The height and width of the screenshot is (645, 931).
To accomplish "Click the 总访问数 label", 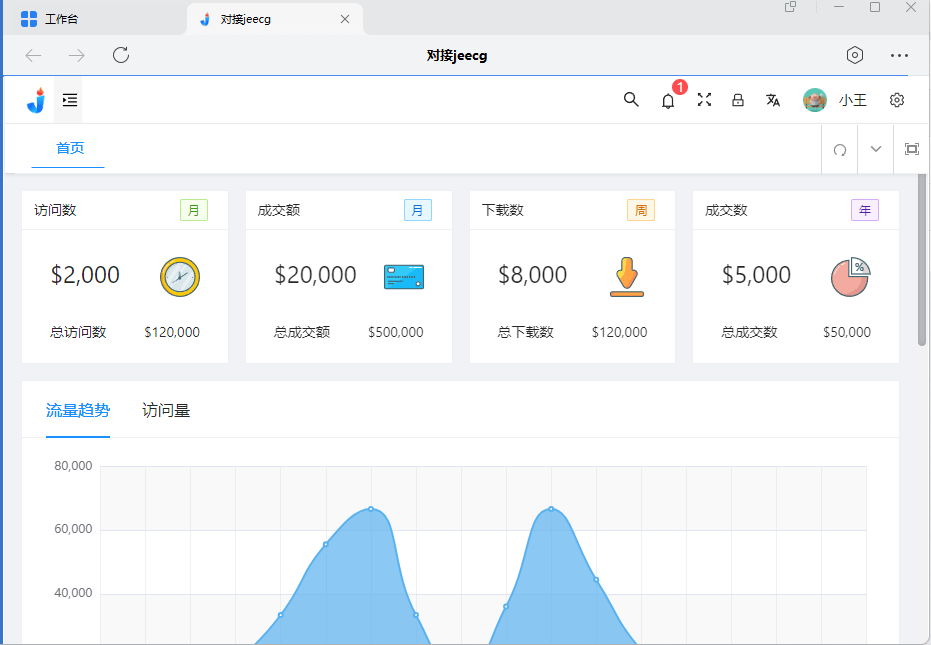I will point(78,332).
